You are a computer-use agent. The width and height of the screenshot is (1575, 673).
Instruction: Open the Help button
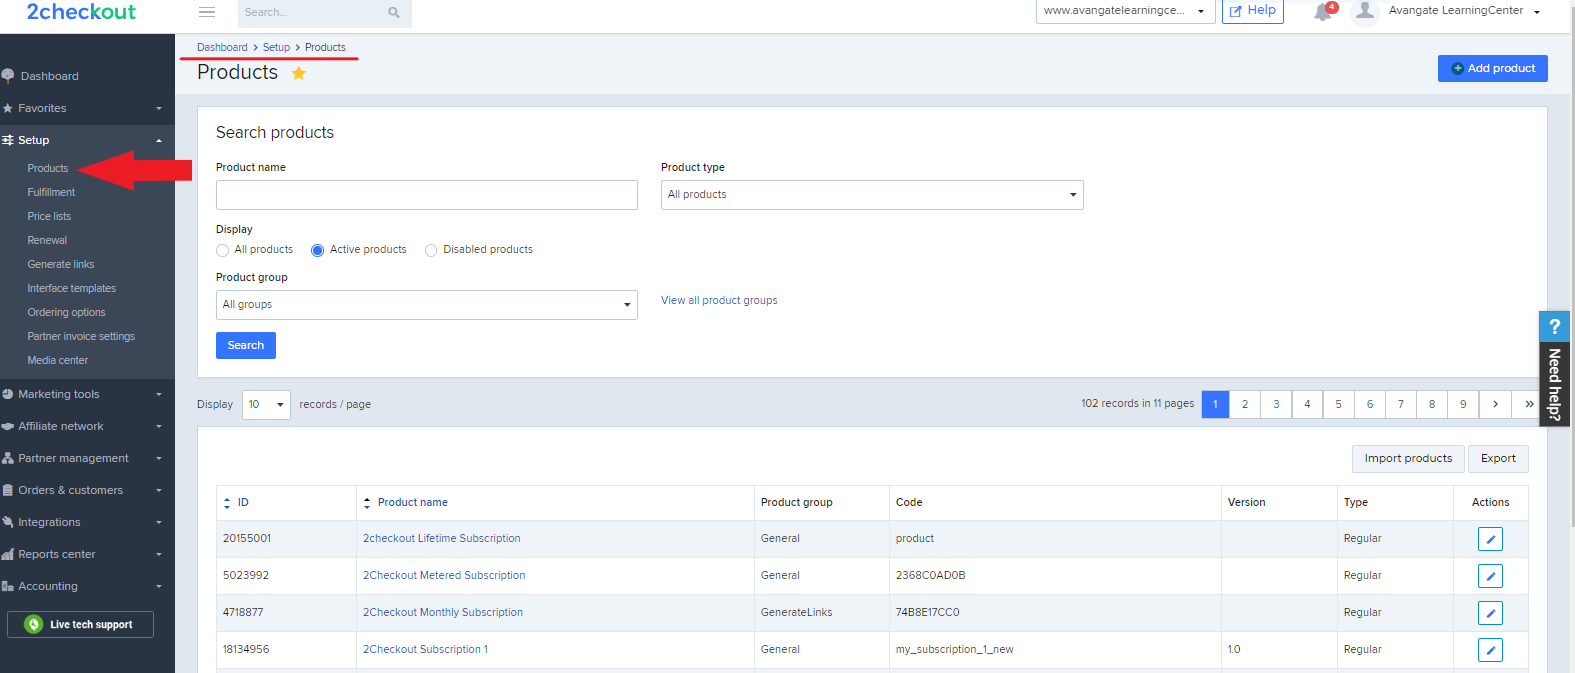[x=1253, y=11]
